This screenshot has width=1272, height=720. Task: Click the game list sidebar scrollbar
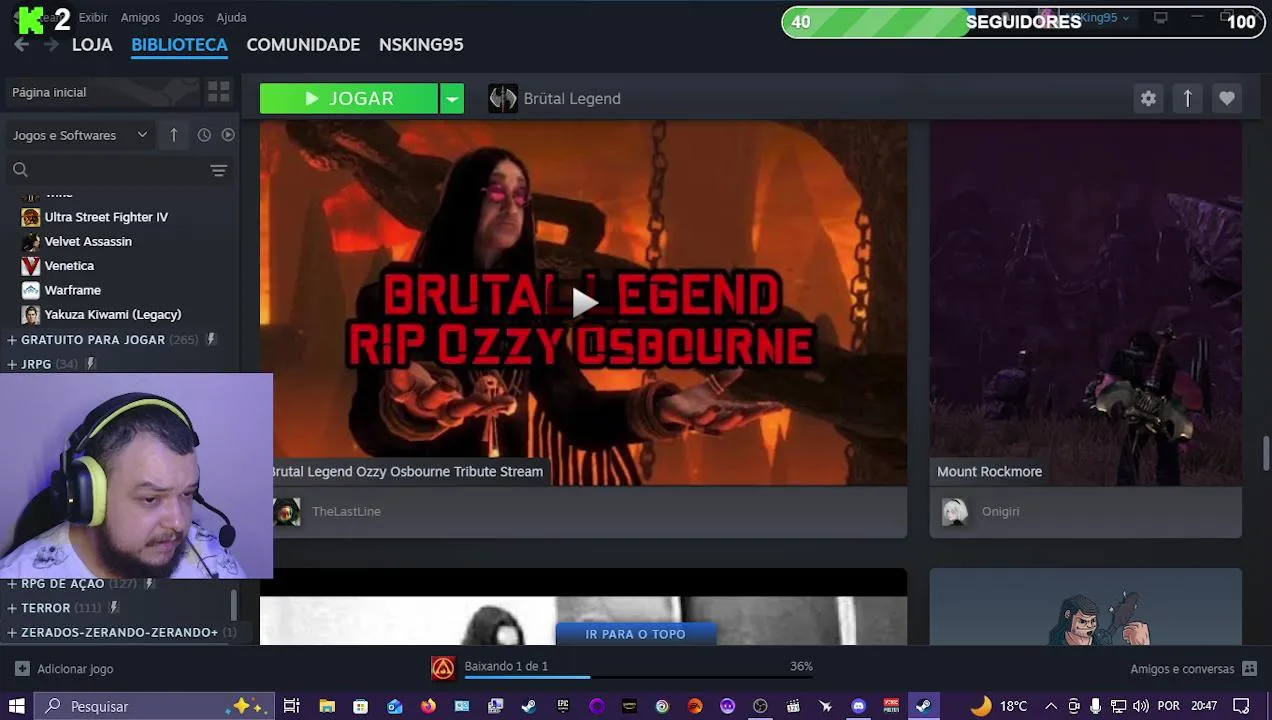tap(234, 604)
